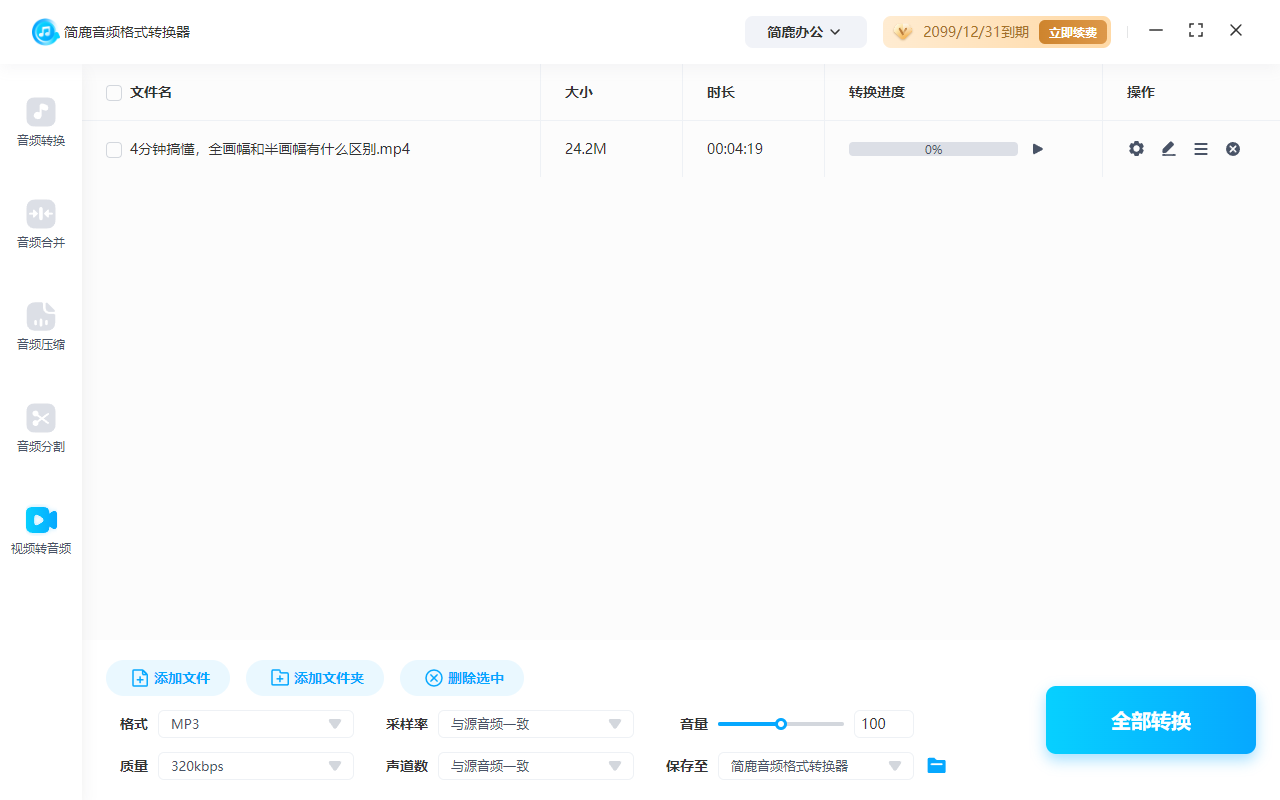The width and height of the screenshot is (1280, 800).
Task: Open the 格式 dropdown showing MP3
Action: [255, 723]
